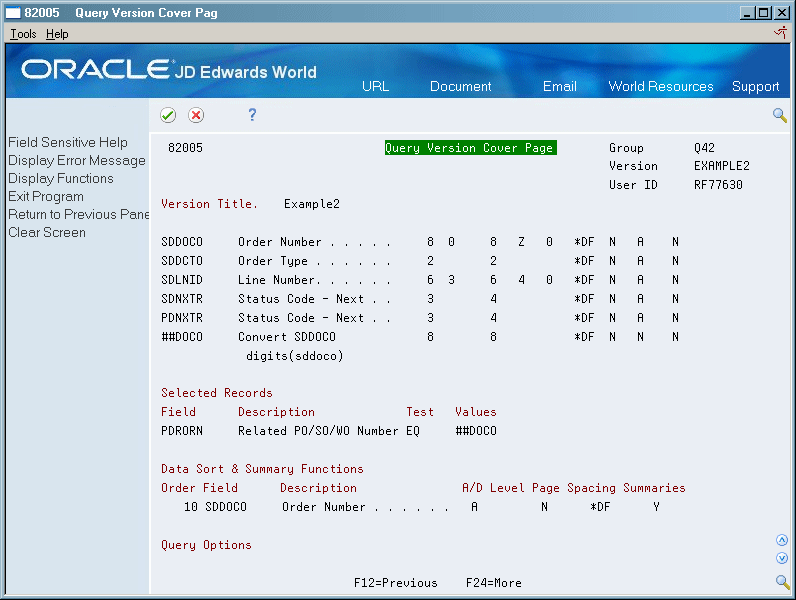This screenshot has width=796, height=600.
Task: Click the Selected Records section heading
Action: (217, 393)
